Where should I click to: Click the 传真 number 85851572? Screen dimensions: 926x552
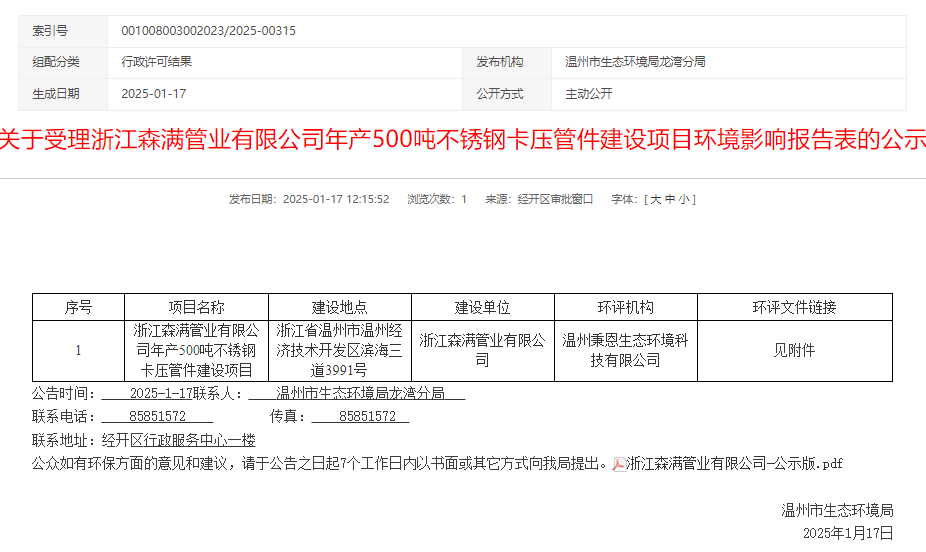tap(367, 417)
